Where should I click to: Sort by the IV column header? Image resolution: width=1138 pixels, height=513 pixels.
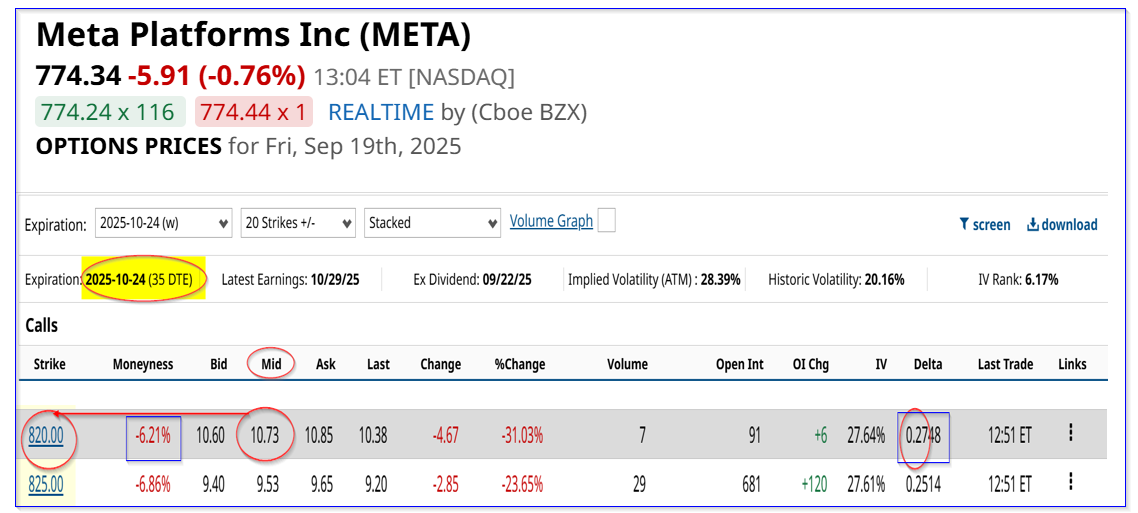[x=880, y=364]
